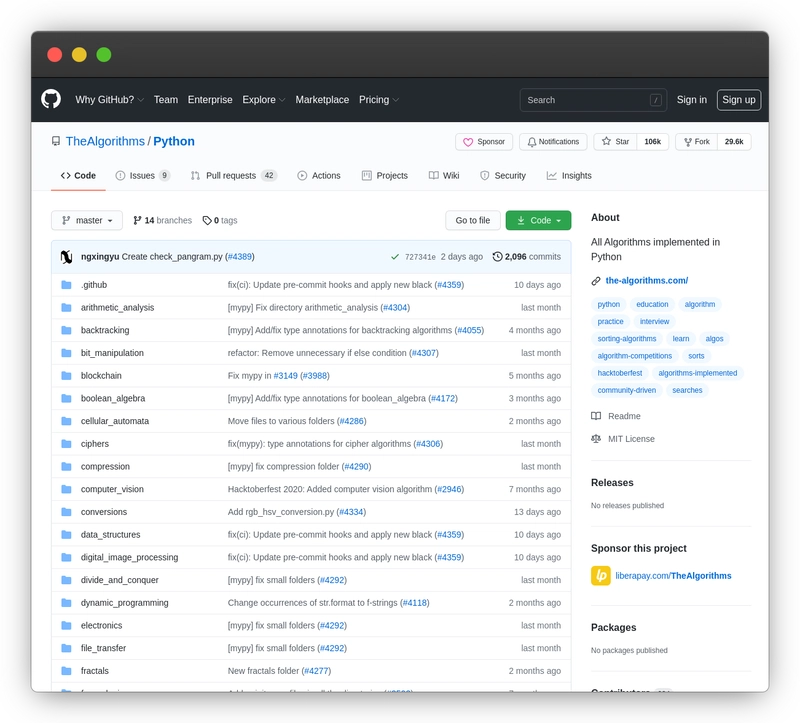This screenshot has width=800, height=723.
Task: Star the Python repository
Action: tap(615, 142)
